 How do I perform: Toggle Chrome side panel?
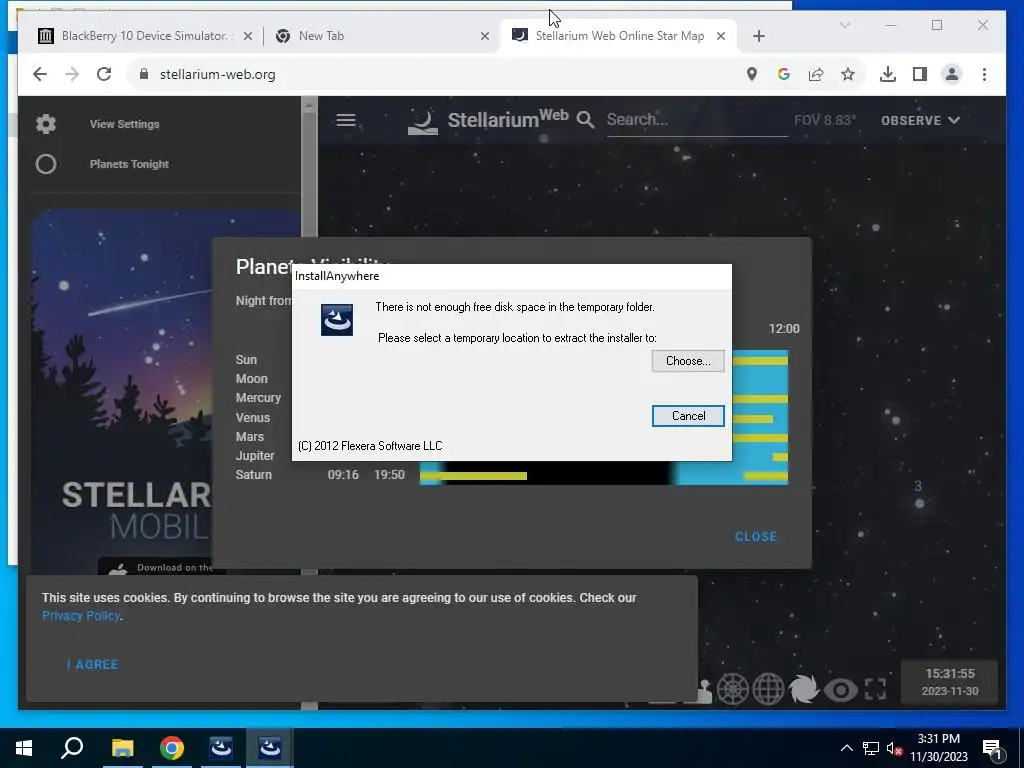pos(920,74)
